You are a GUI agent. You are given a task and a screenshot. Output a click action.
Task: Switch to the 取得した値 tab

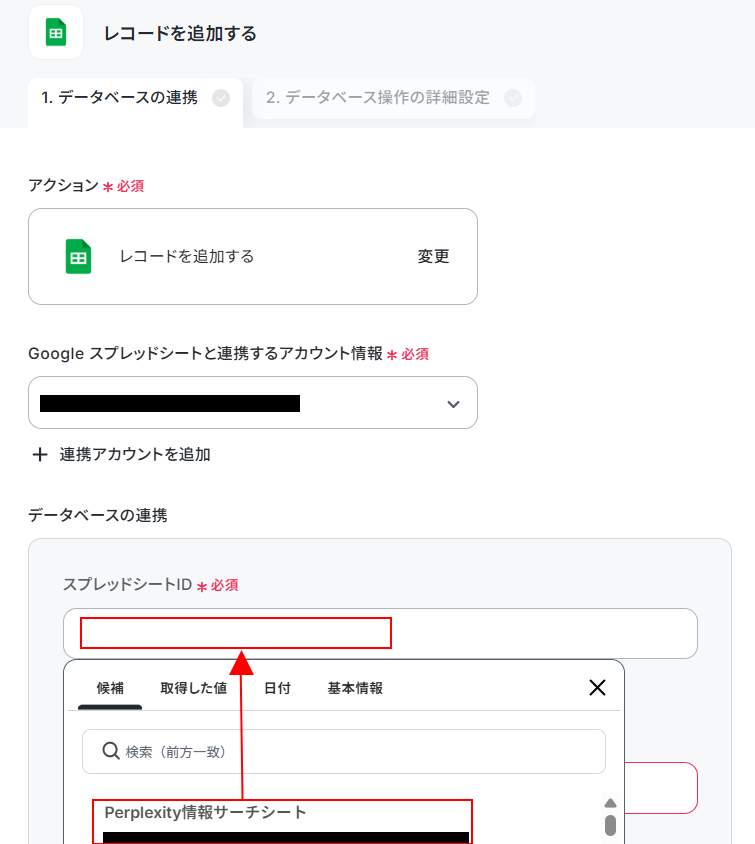coord(194,688)
